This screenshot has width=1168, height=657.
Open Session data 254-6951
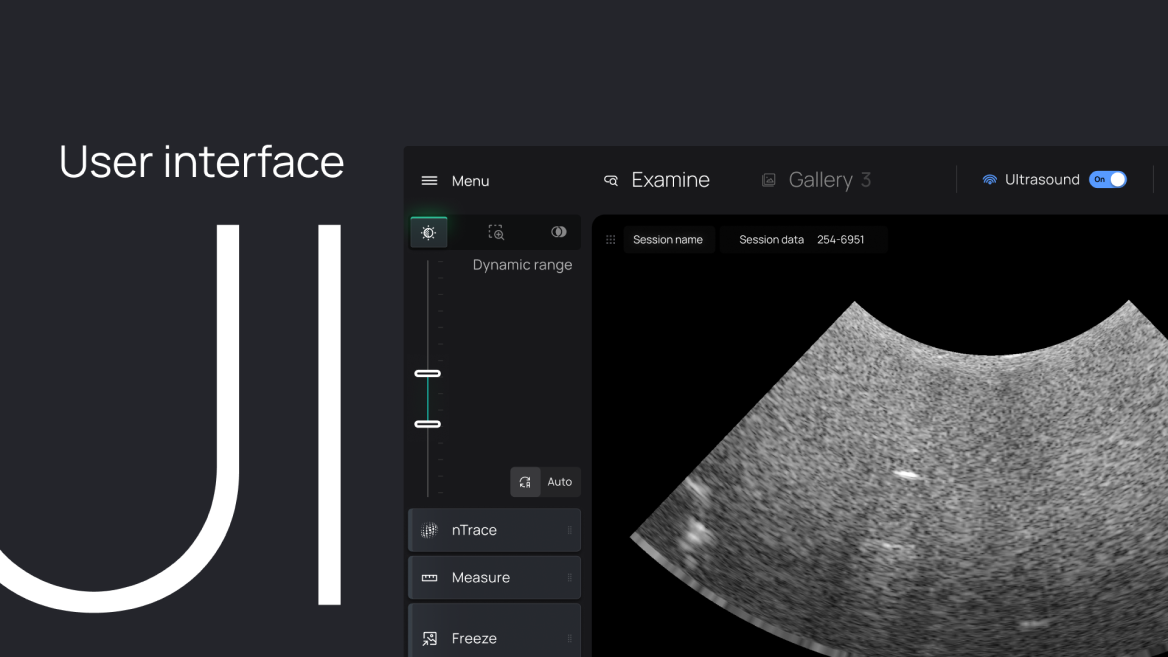point(804,239)
